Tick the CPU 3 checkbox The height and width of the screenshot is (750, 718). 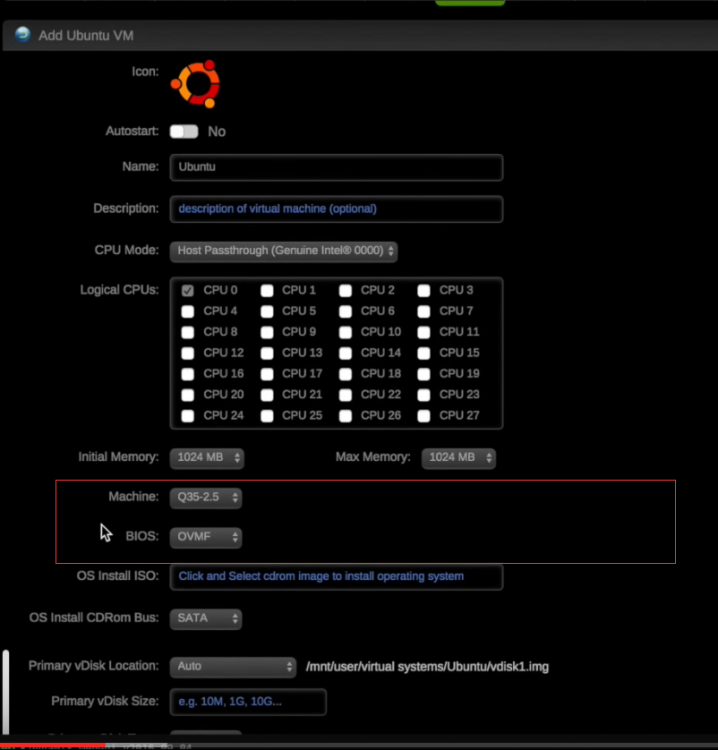pyautogui.click(x=424, y=290)
